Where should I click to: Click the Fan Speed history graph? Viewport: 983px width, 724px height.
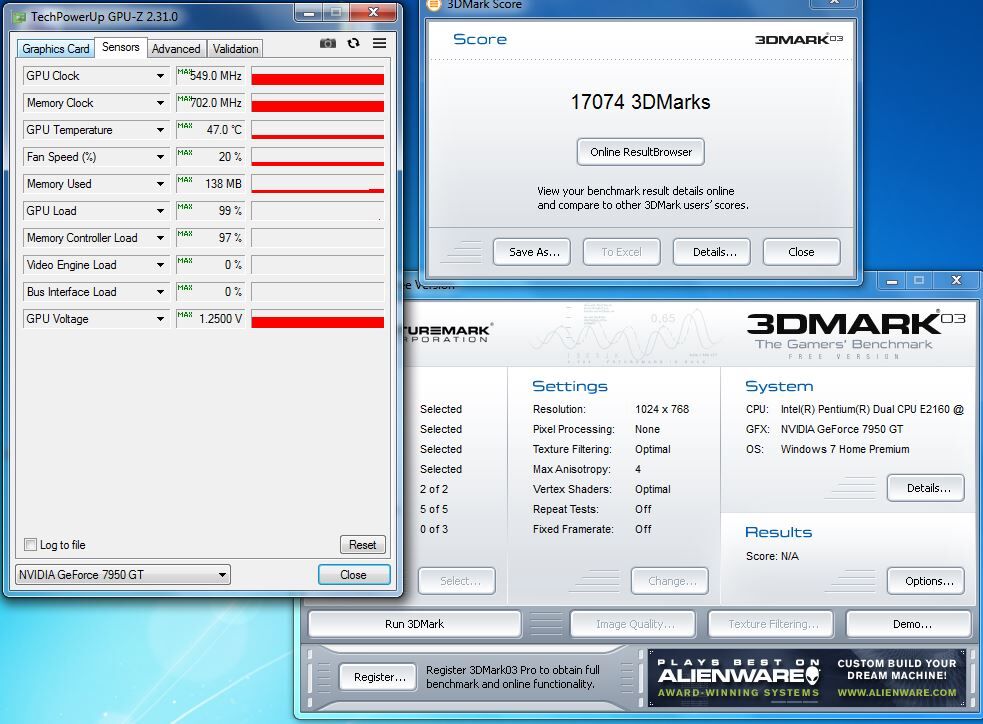317,157
